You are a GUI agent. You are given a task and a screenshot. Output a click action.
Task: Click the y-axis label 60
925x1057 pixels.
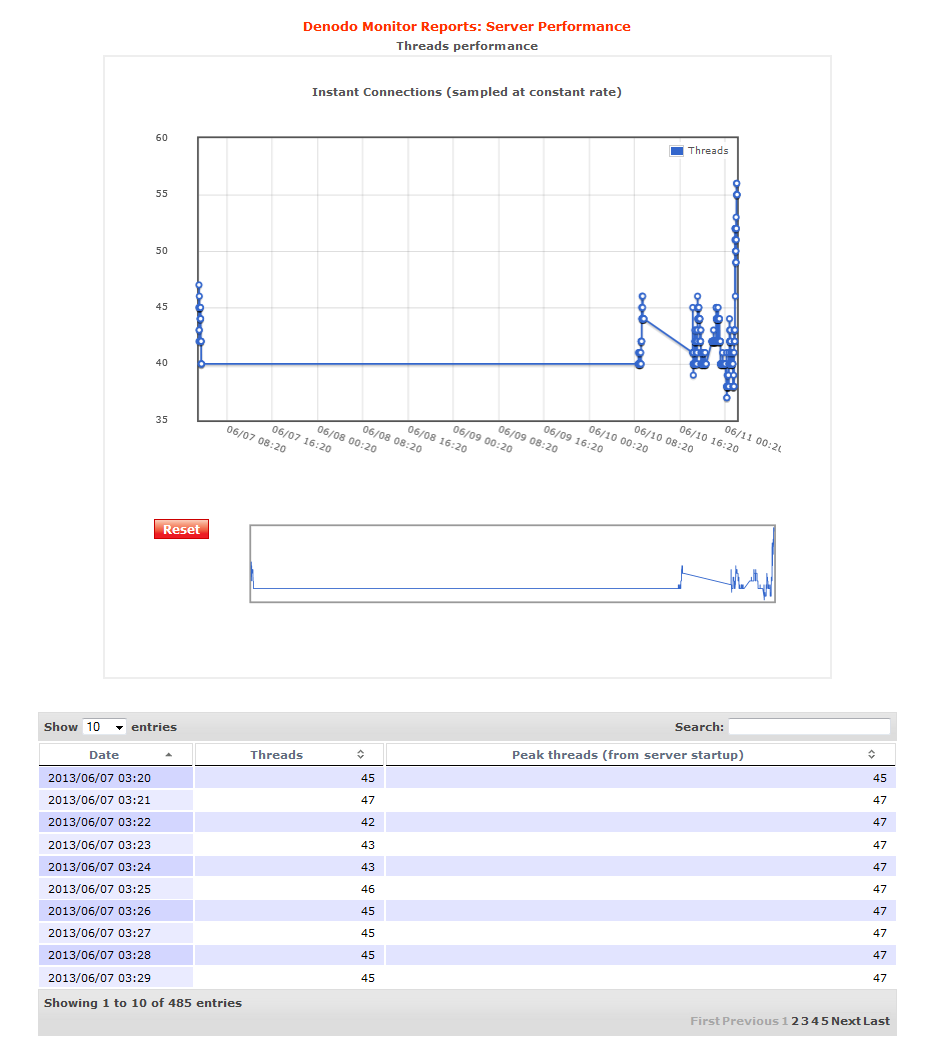click(x=162, y=138)
